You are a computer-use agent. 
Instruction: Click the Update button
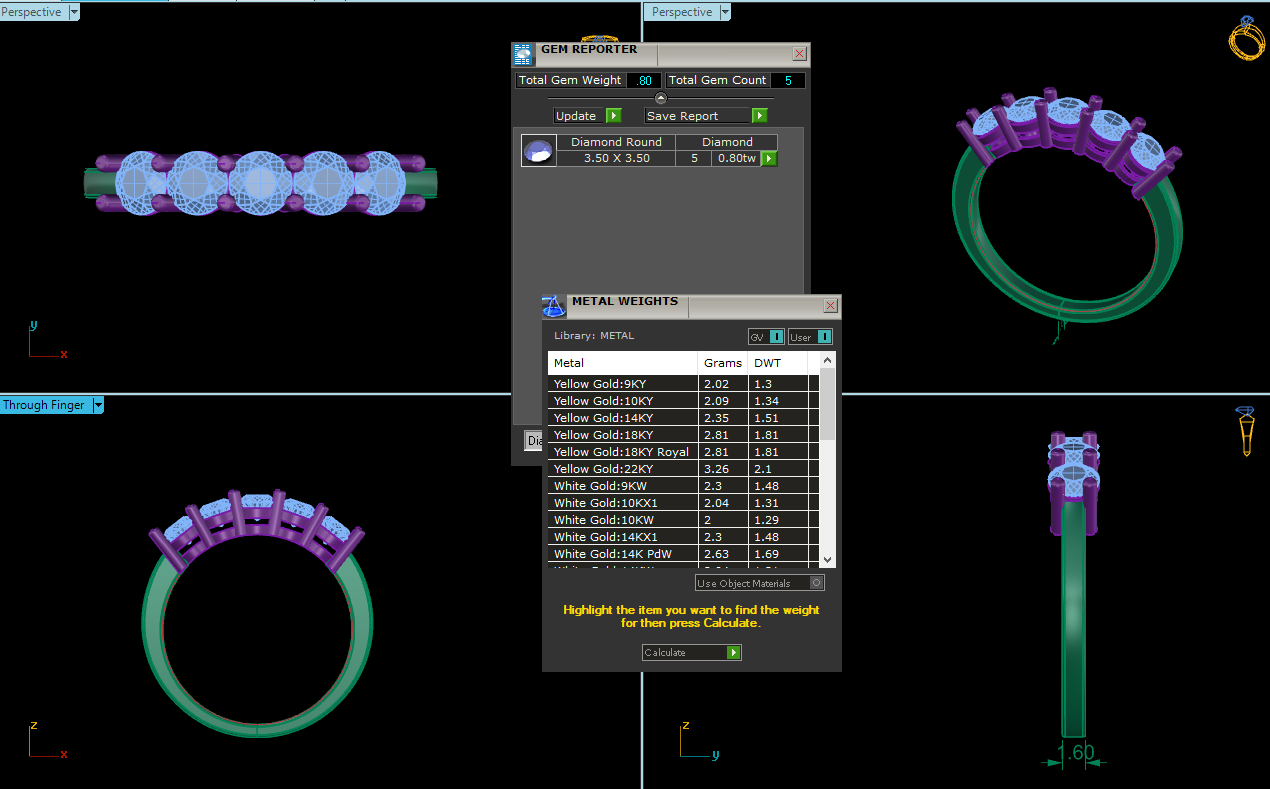pyautogui.click(x=588, y=116)
